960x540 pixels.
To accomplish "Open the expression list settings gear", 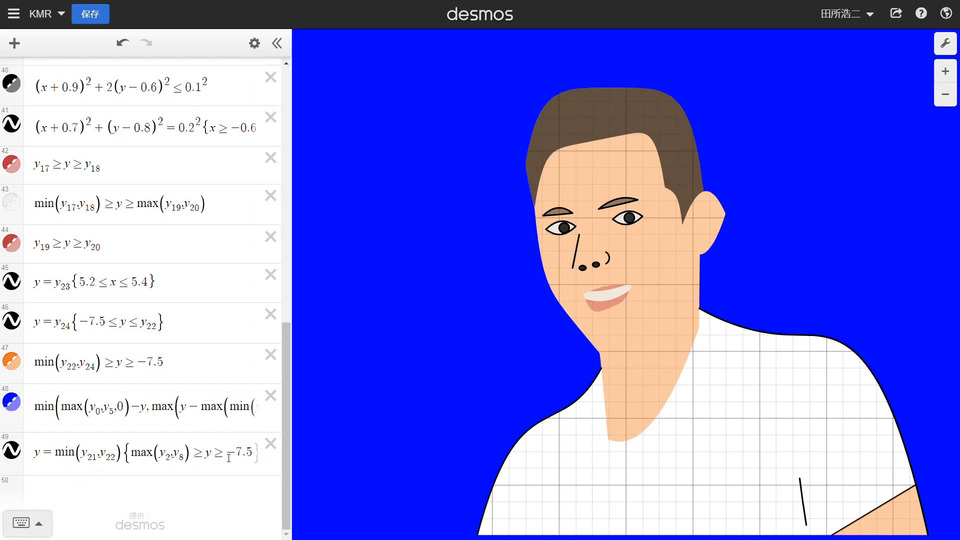I will click(254, 44).
